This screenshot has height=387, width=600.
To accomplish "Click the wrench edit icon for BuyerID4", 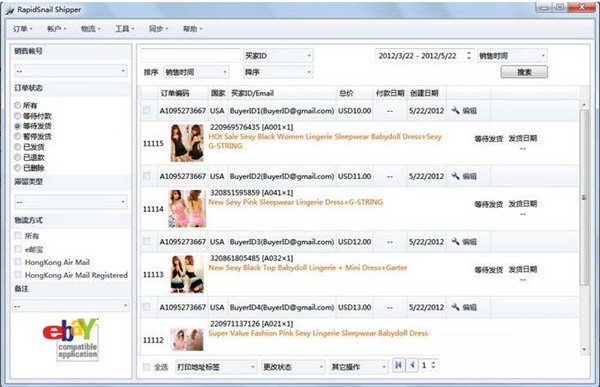I will point(455,307).
